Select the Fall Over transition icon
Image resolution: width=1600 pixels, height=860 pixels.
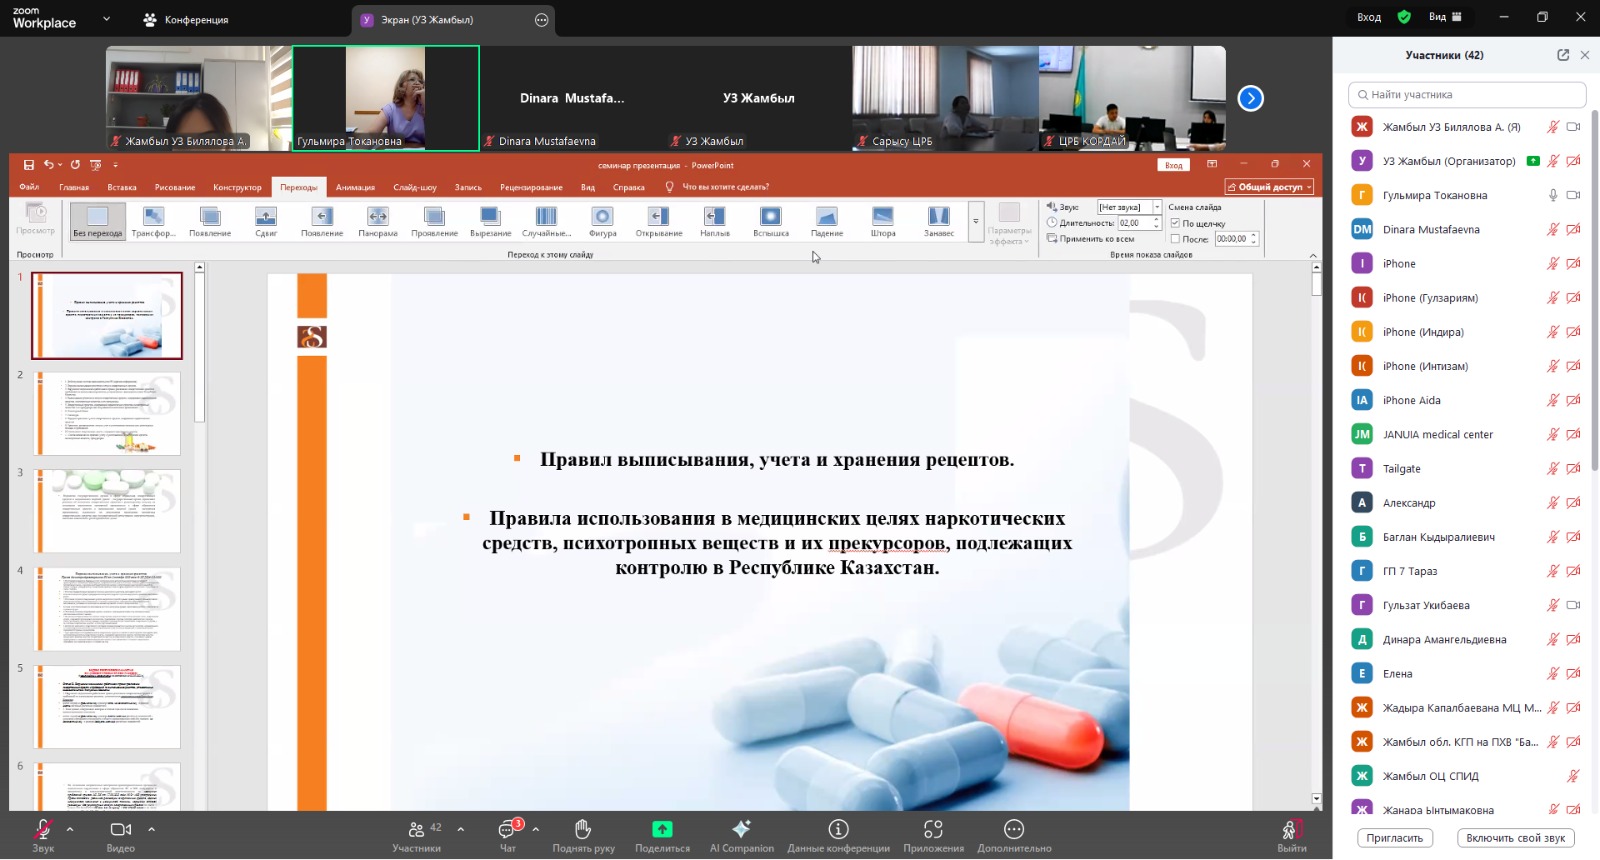point(826,221)
